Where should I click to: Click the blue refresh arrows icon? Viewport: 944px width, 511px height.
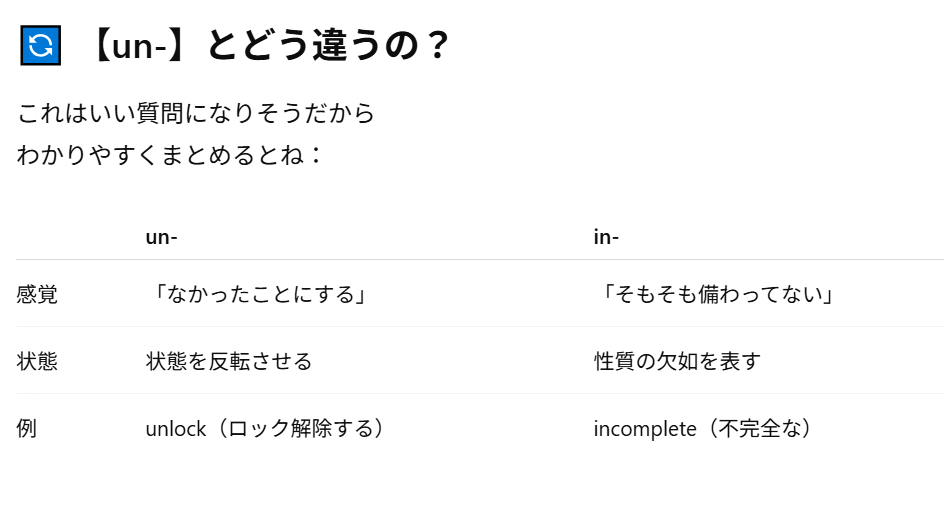click(40, 45)
